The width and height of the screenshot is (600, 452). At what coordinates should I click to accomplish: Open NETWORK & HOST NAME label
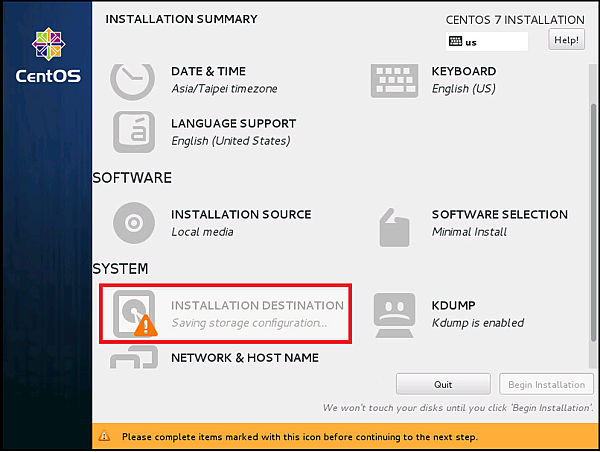pos(245,357)
